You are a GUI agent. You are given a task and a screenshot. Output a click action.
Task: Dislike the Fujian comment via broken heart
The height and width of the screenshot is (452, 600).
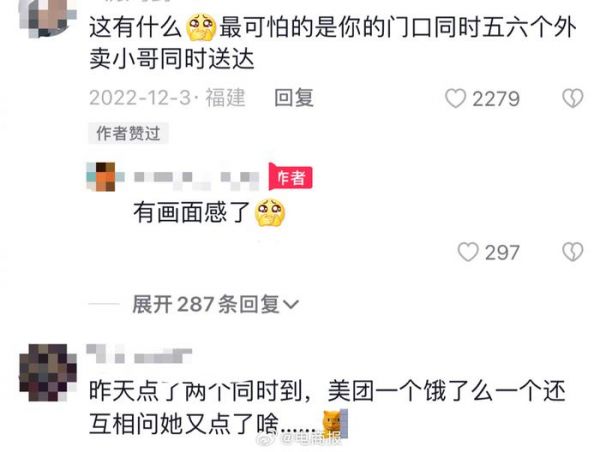[572, 98]
